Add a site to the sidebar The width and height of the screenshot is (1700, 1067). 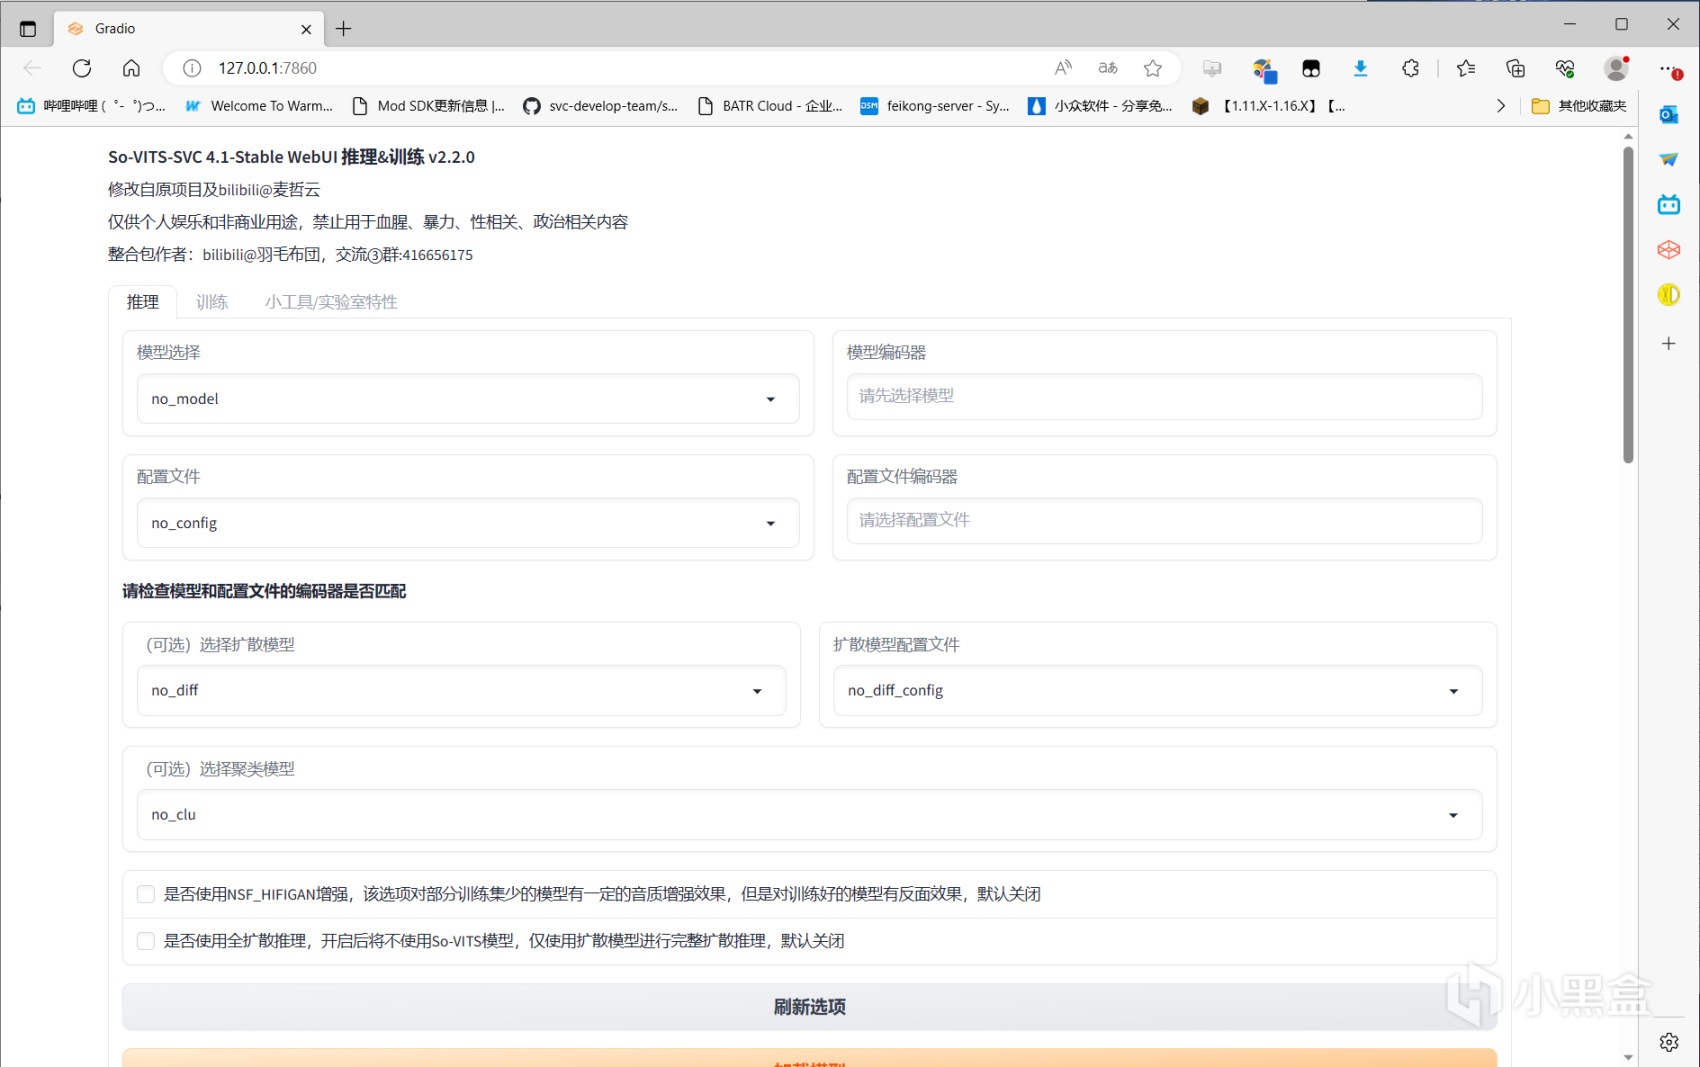pos(1668,344)
